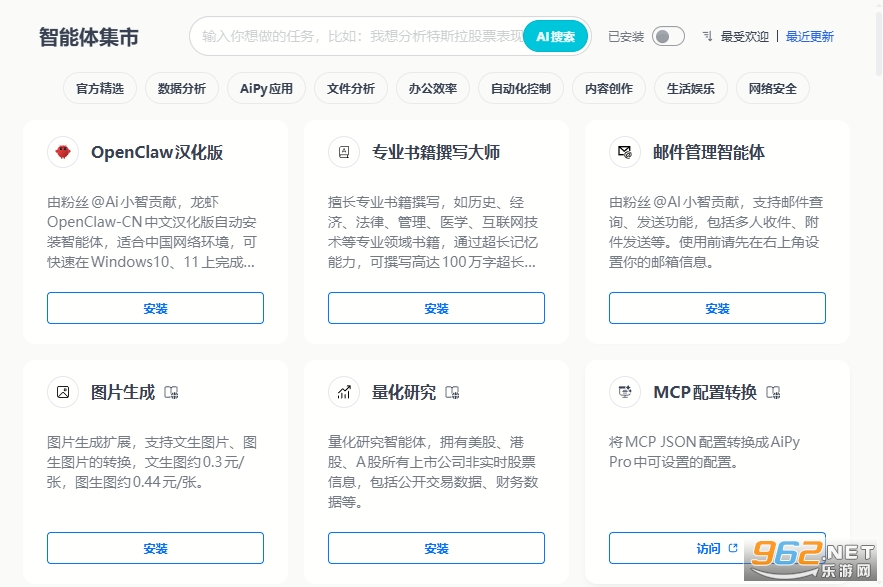Click the 已安装 label text
Viewport: 883px width, 587px height.
click(x=626, y=37)
